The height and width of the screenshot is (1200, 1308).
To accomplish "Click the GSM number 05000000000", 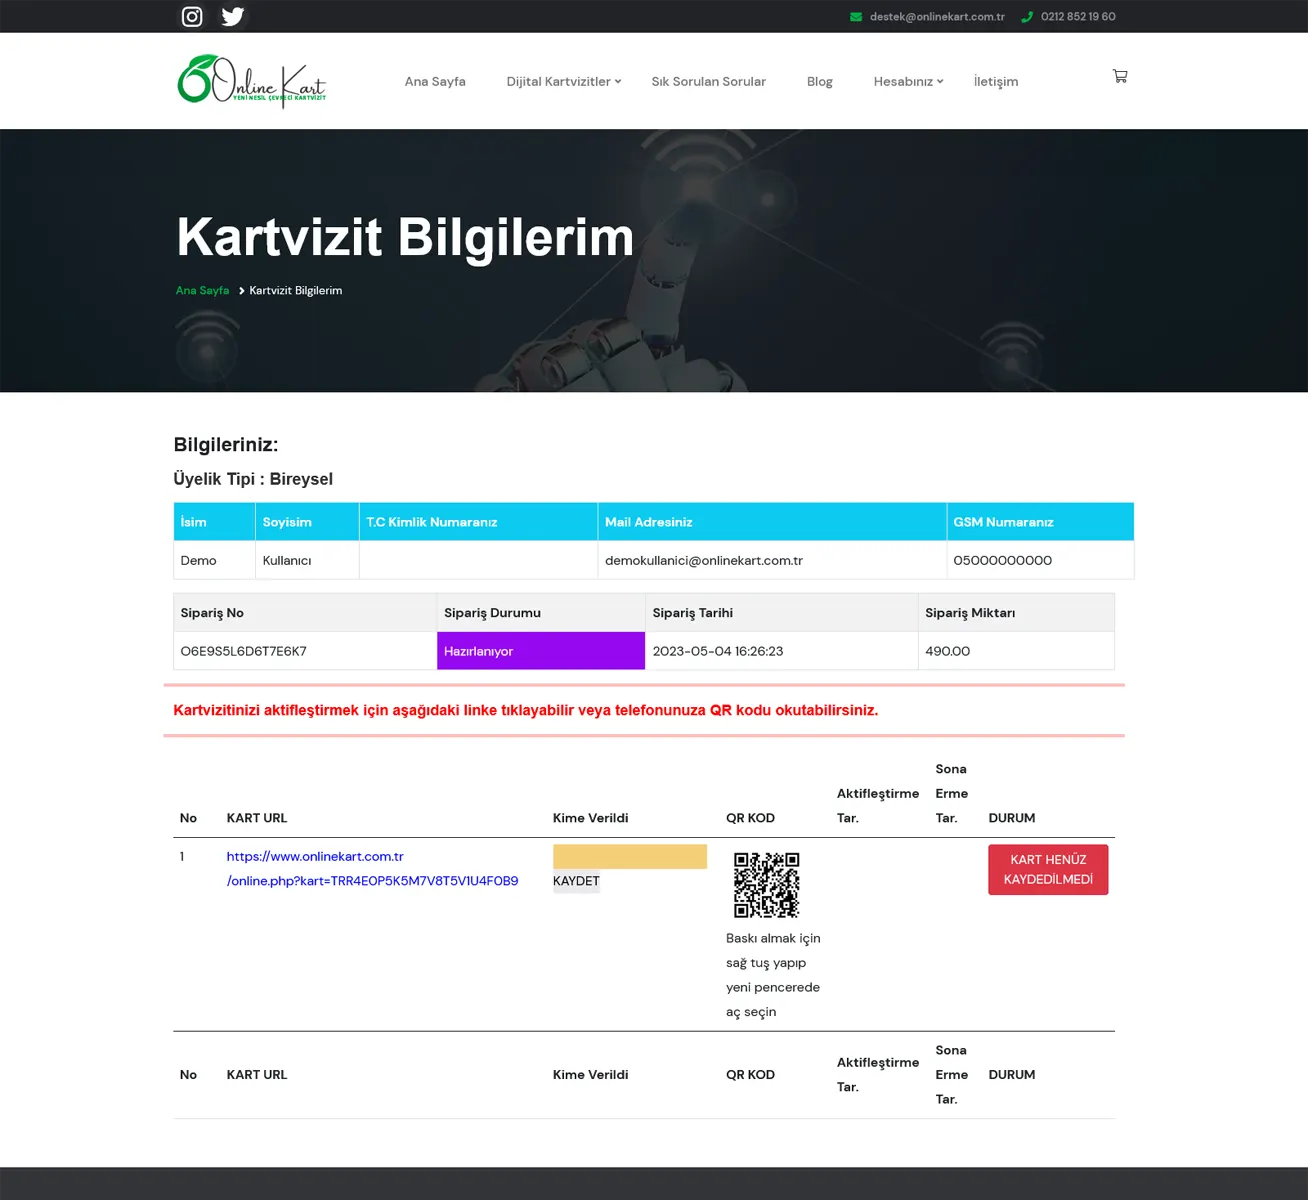I will coord(1003,560).
